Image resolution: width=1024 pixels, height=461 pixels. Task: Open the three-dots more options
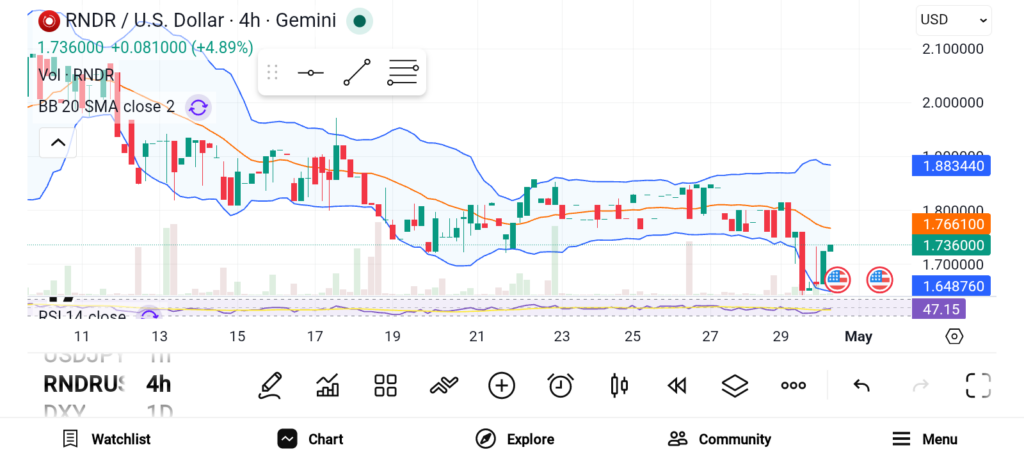click(793, 385)
